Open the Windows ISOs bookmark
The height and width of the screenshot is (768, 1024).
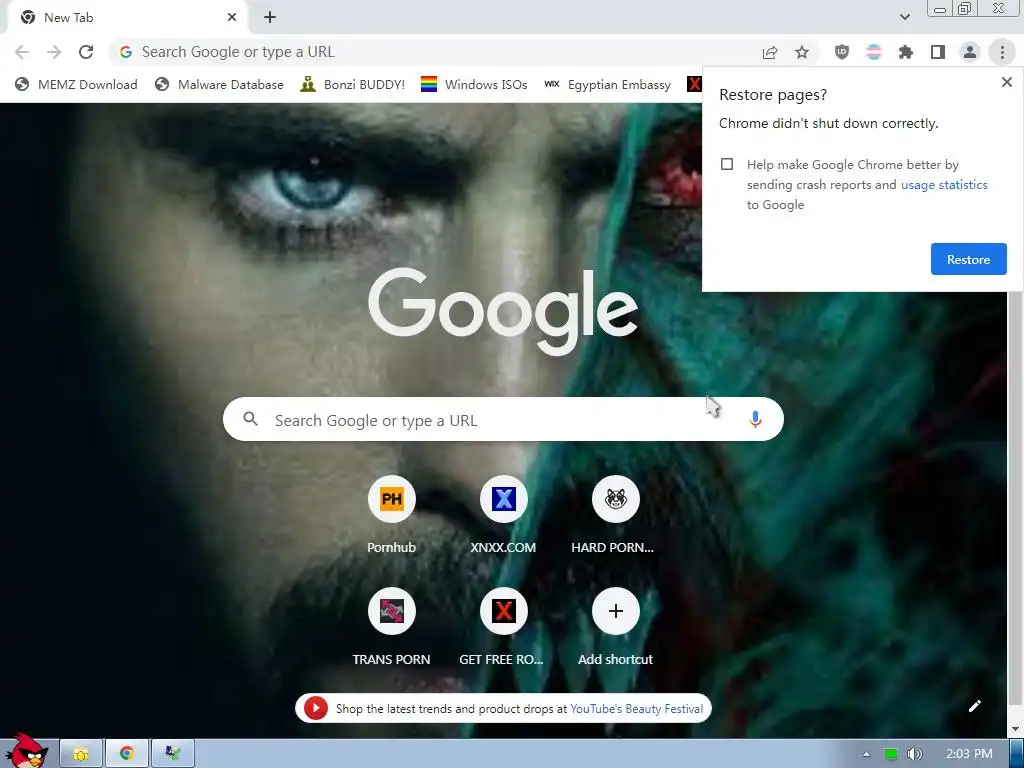pos(474,84)
